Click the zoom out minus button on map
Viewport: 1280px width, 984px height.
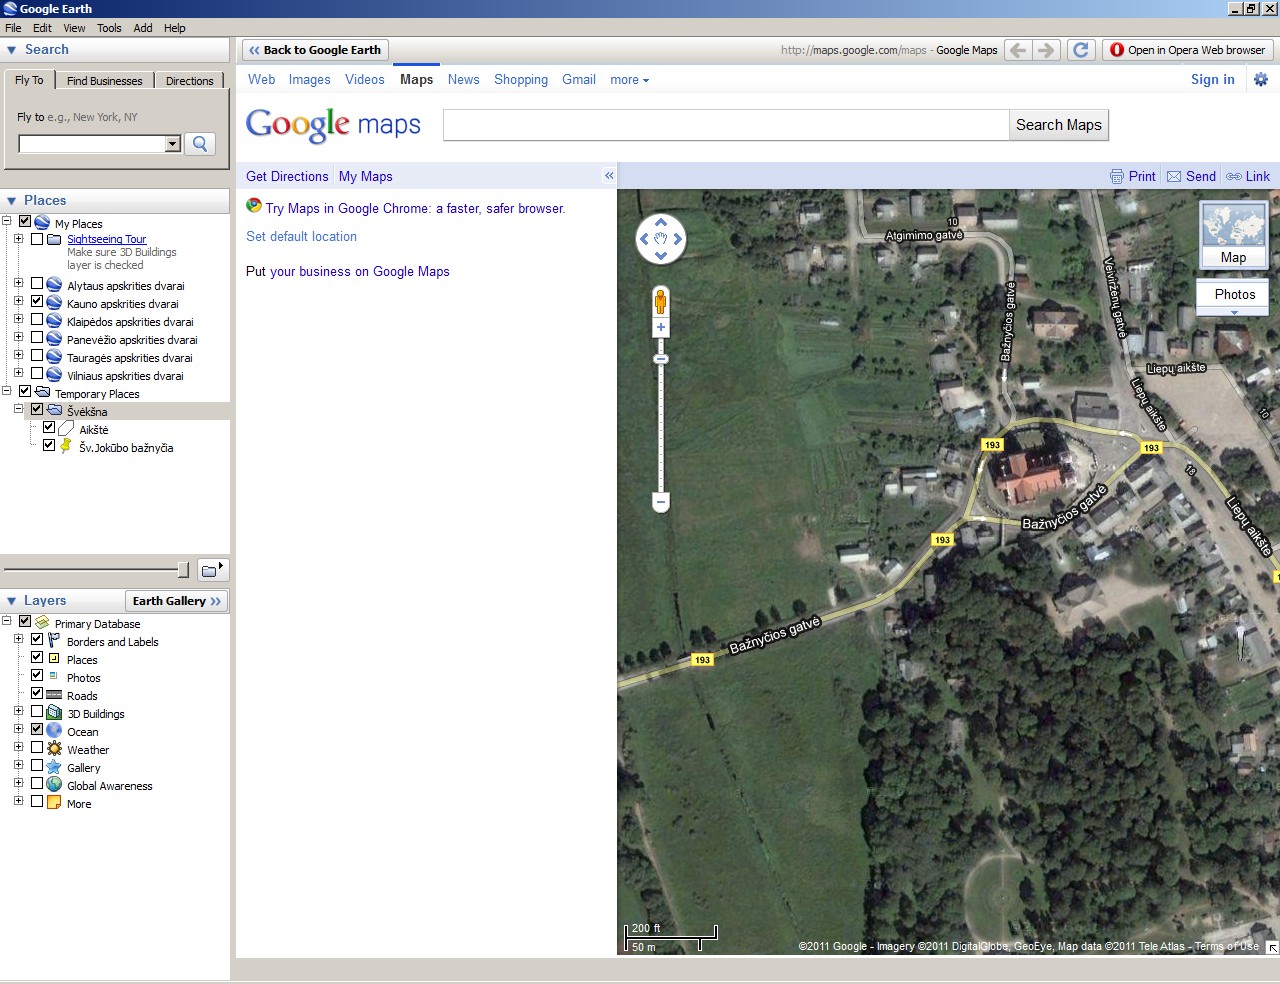[660, 501]
